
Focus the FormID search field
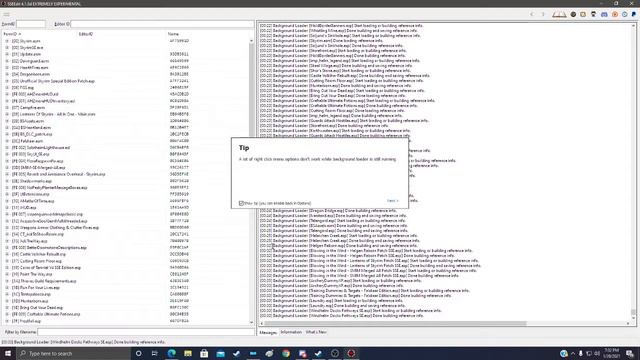31,24
